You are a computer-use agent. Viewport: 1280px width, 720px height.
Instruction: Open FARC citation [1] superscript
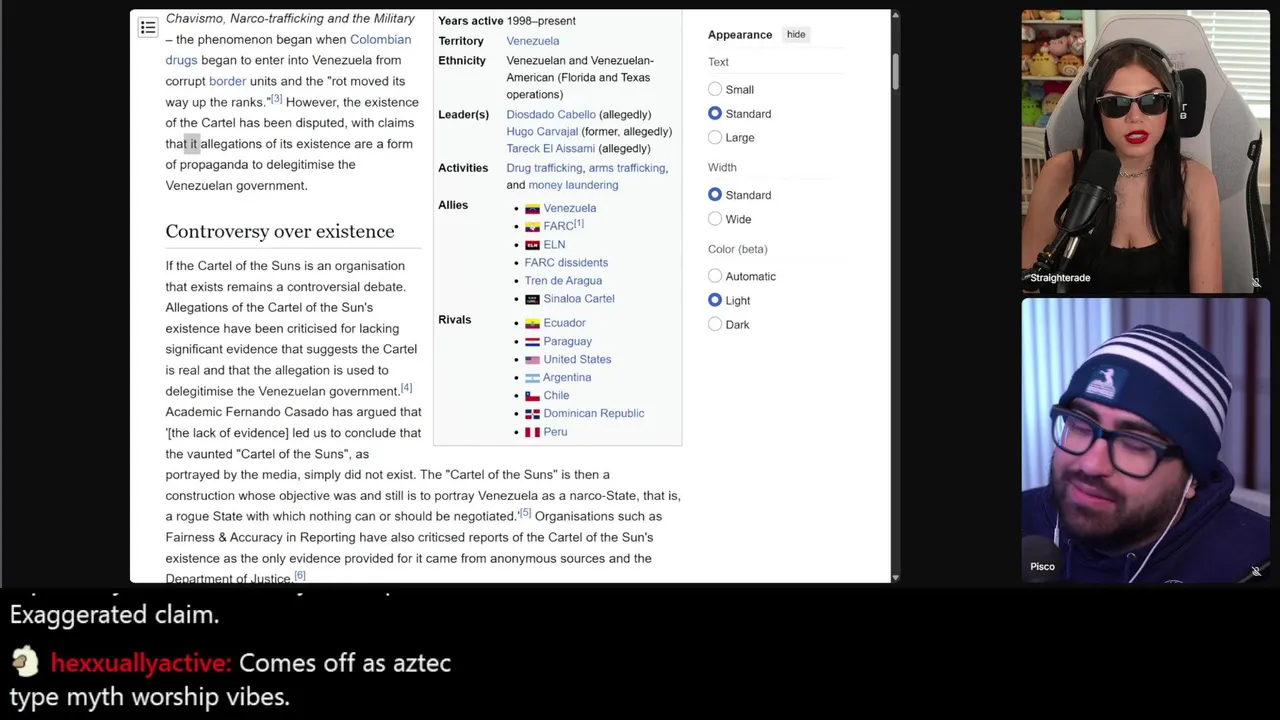(578, 223)
